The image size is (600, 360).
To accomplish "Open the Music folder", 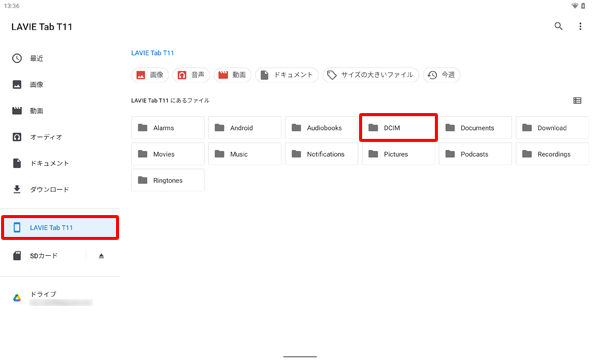I will pyautogui.click(x=245, y=154).
